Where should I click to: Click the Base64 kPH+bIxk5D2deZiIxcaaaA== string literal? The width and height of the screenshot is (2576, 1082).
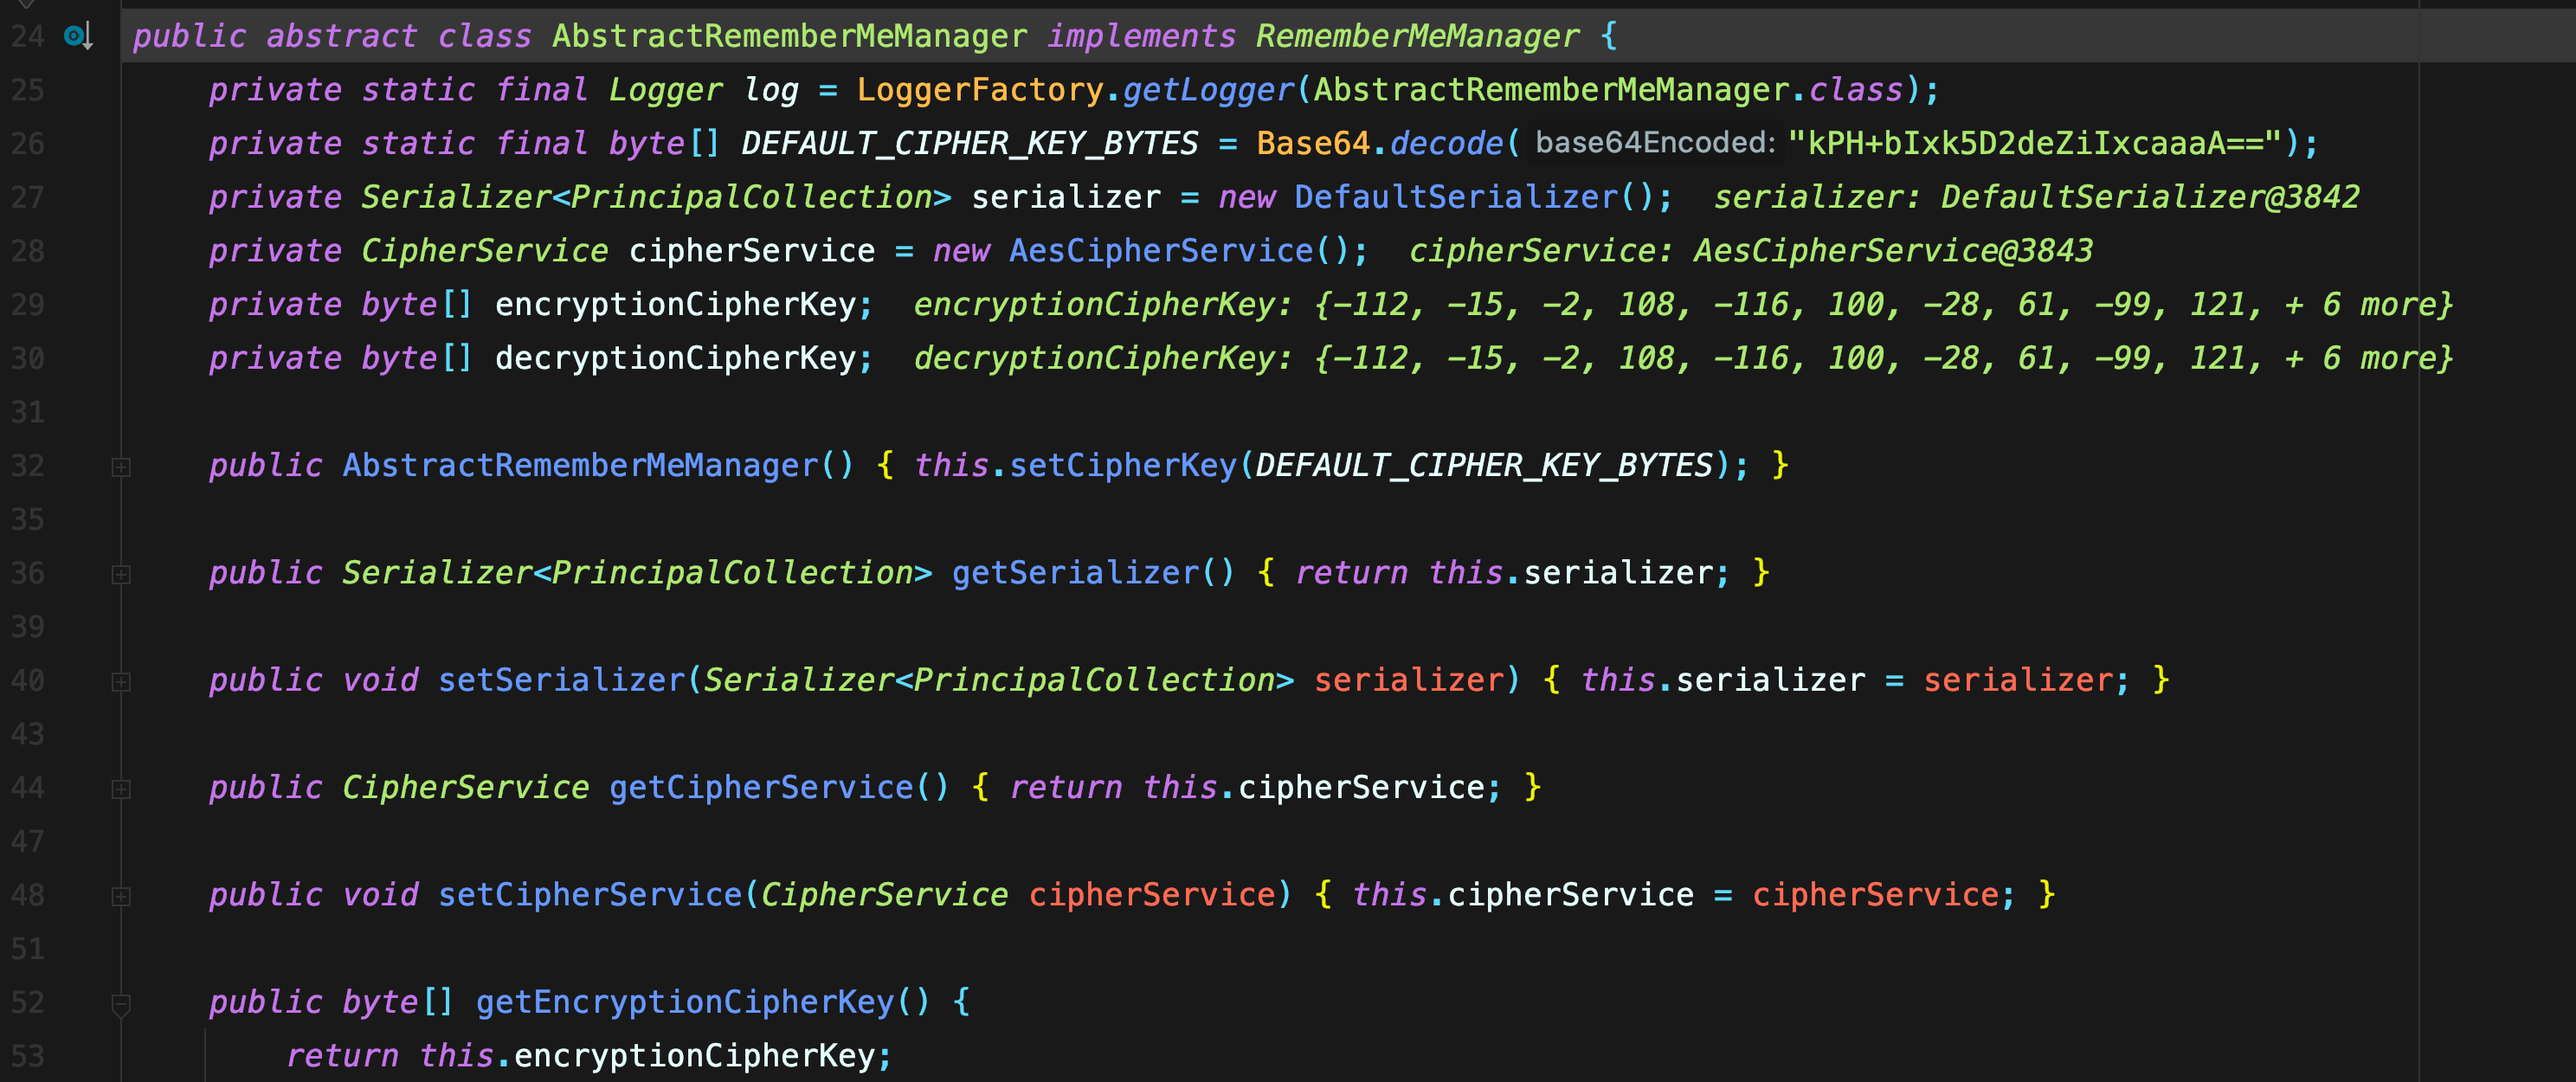click(x=2035, y=144)
